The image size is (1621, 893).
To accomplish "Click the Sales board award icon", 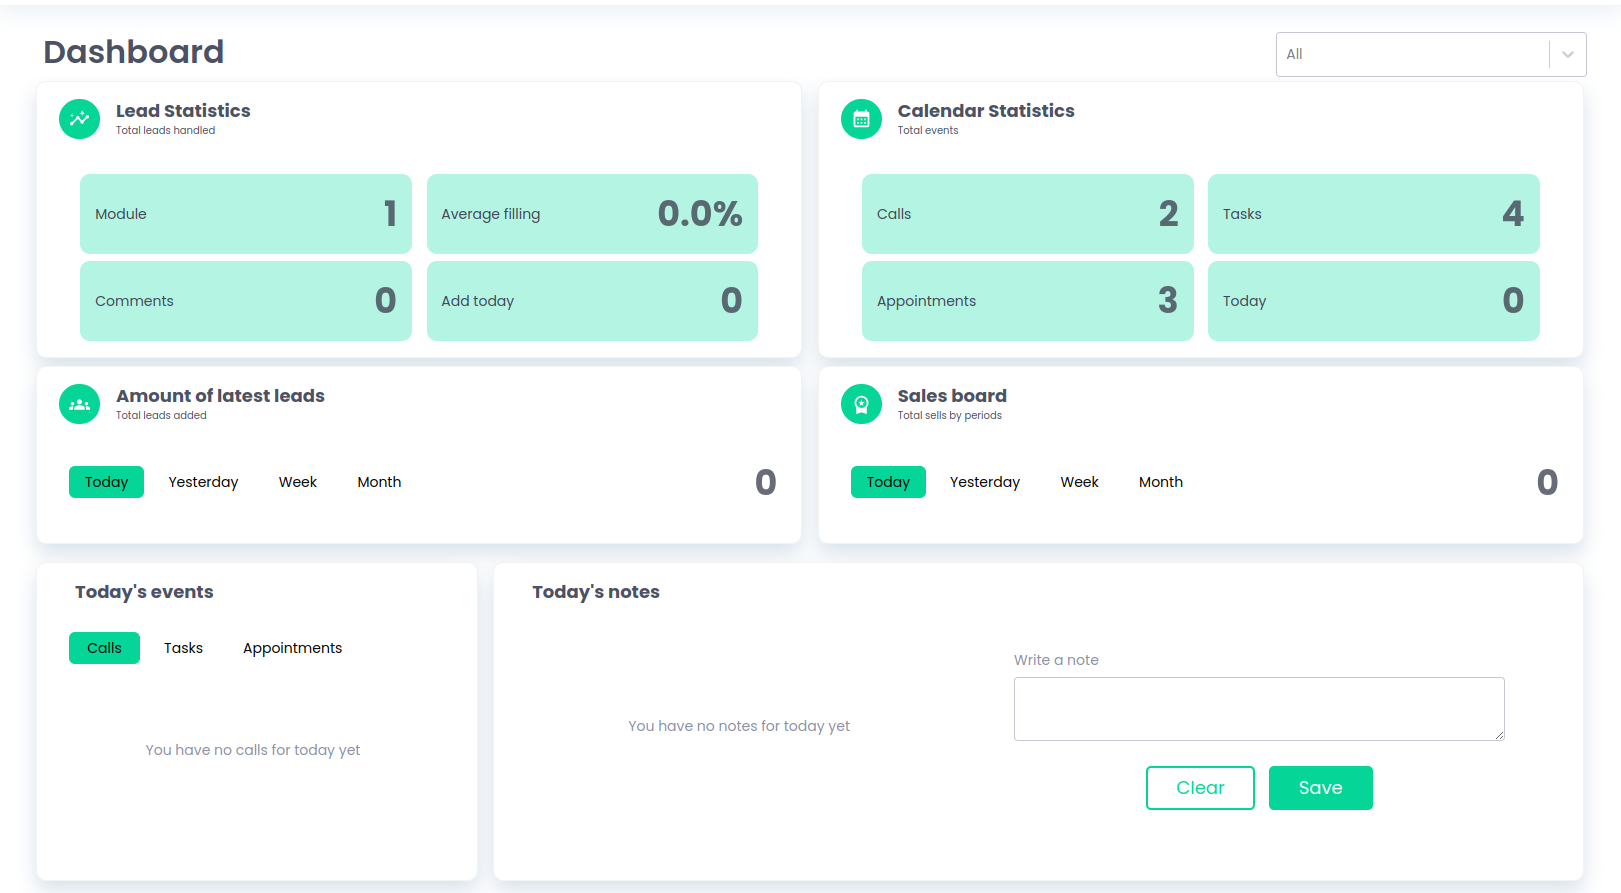I will pyautogui.click(x=861, y=404).
